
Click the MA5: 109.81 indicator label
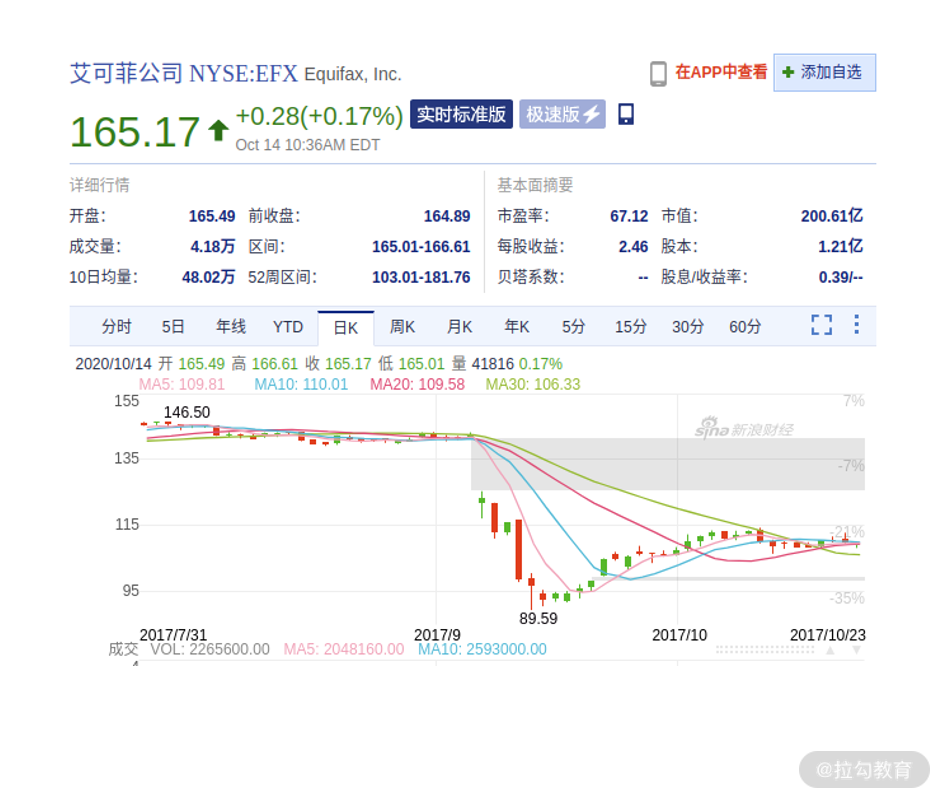181,384
